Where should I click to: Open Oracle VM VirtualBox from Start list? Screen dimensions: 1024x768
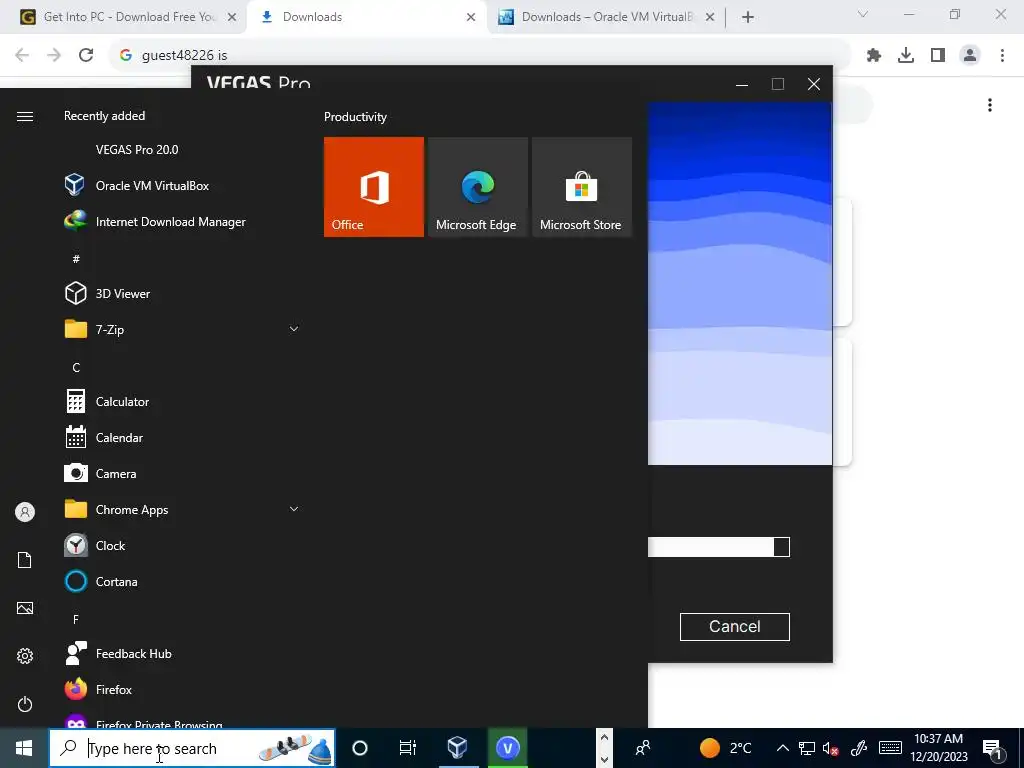182,185
